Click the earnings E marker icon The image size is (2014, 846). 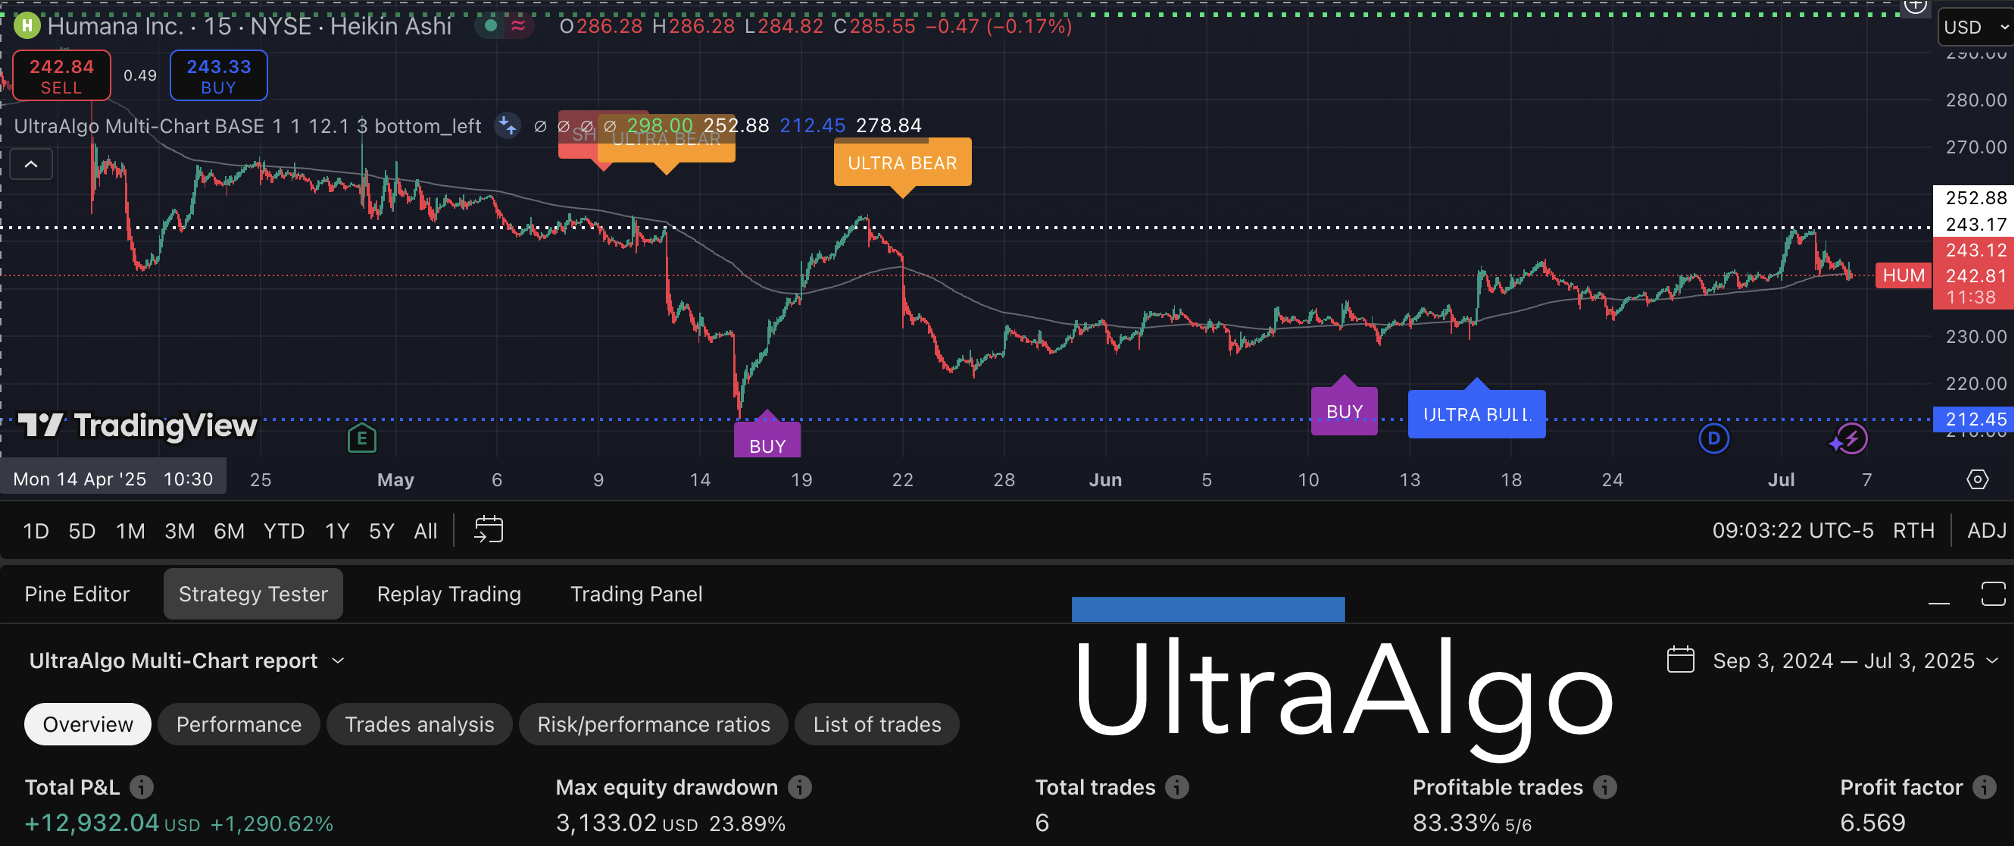(x=362, y=438)
